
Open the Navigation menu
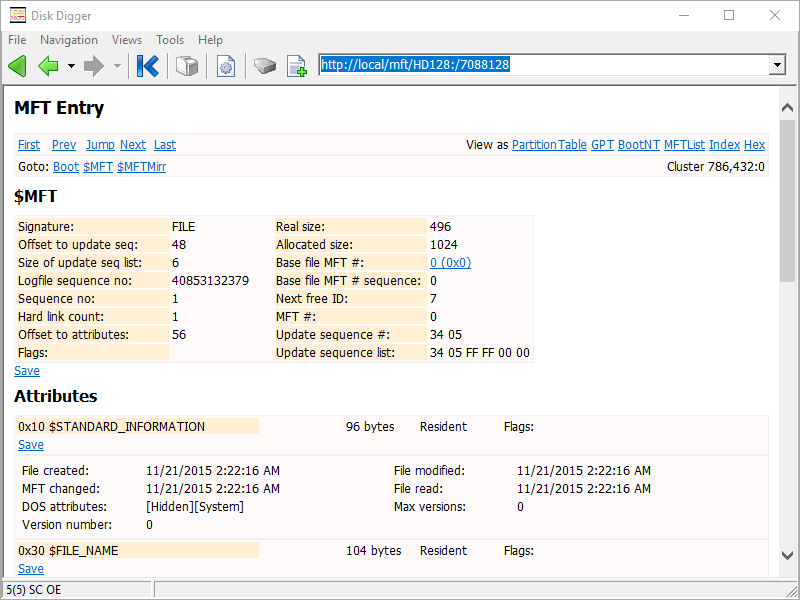[69, 40]
